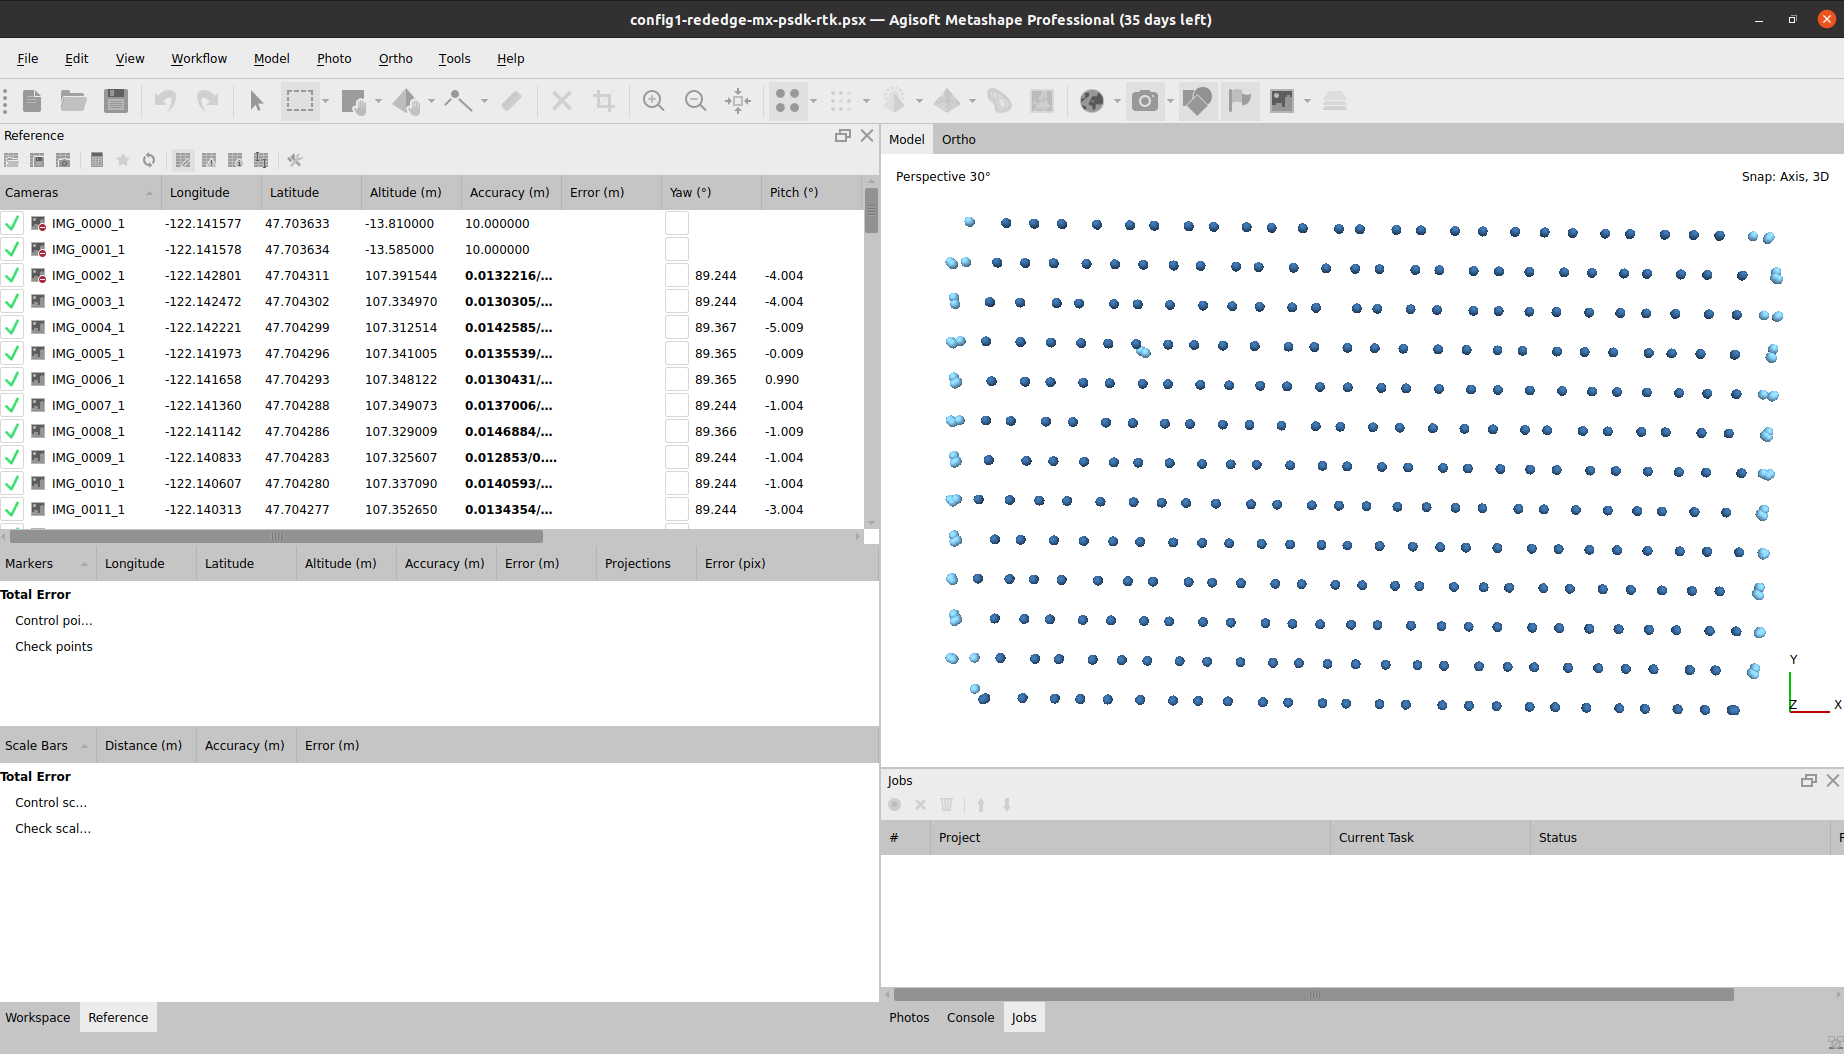1844x1054 pixels.
Task: Click the Reset View icon
Action: point(738,101)
